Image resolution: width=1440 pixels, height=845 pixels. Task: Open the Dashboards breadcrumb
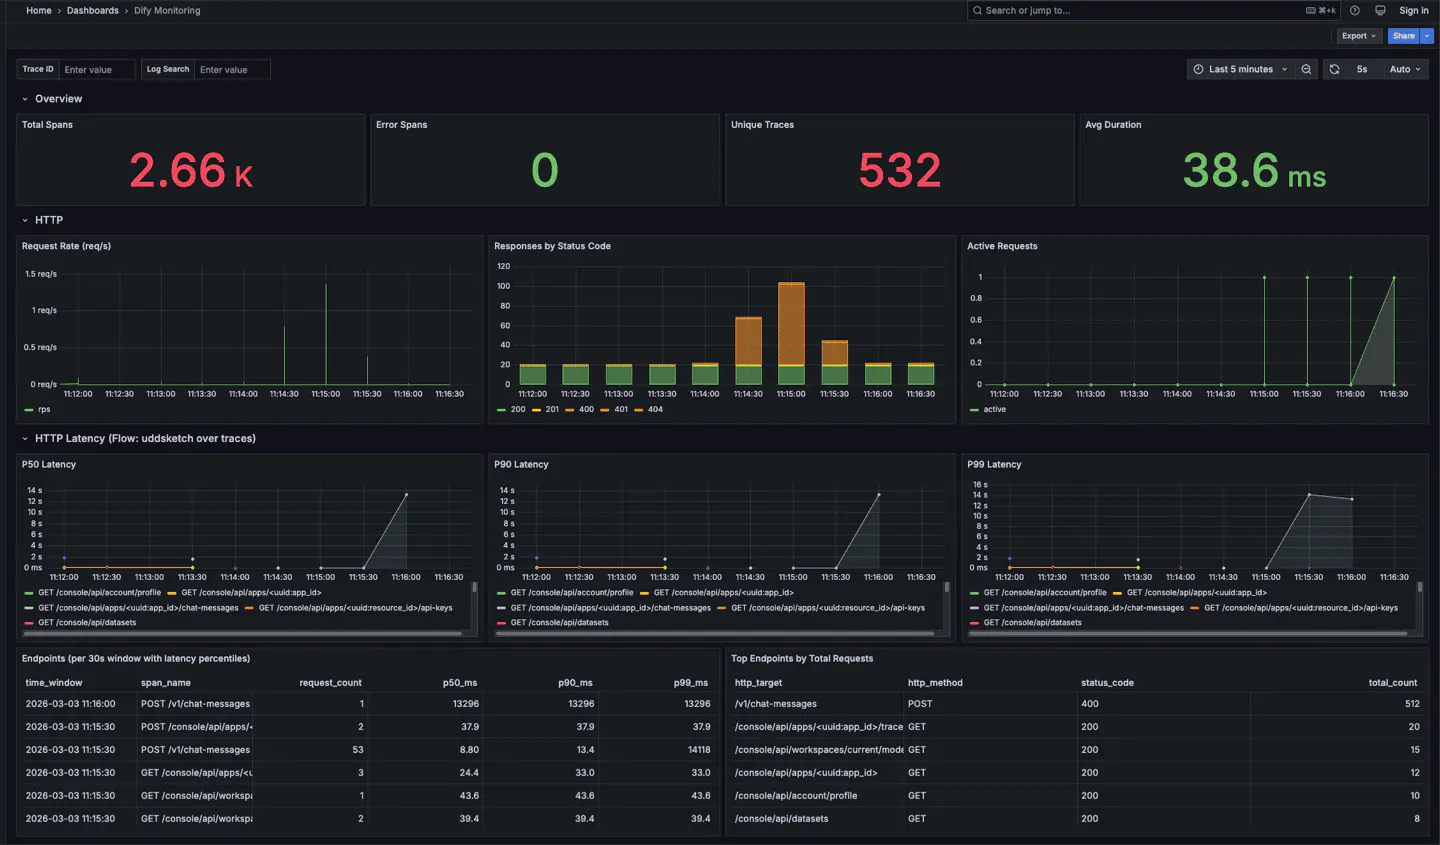93,11
